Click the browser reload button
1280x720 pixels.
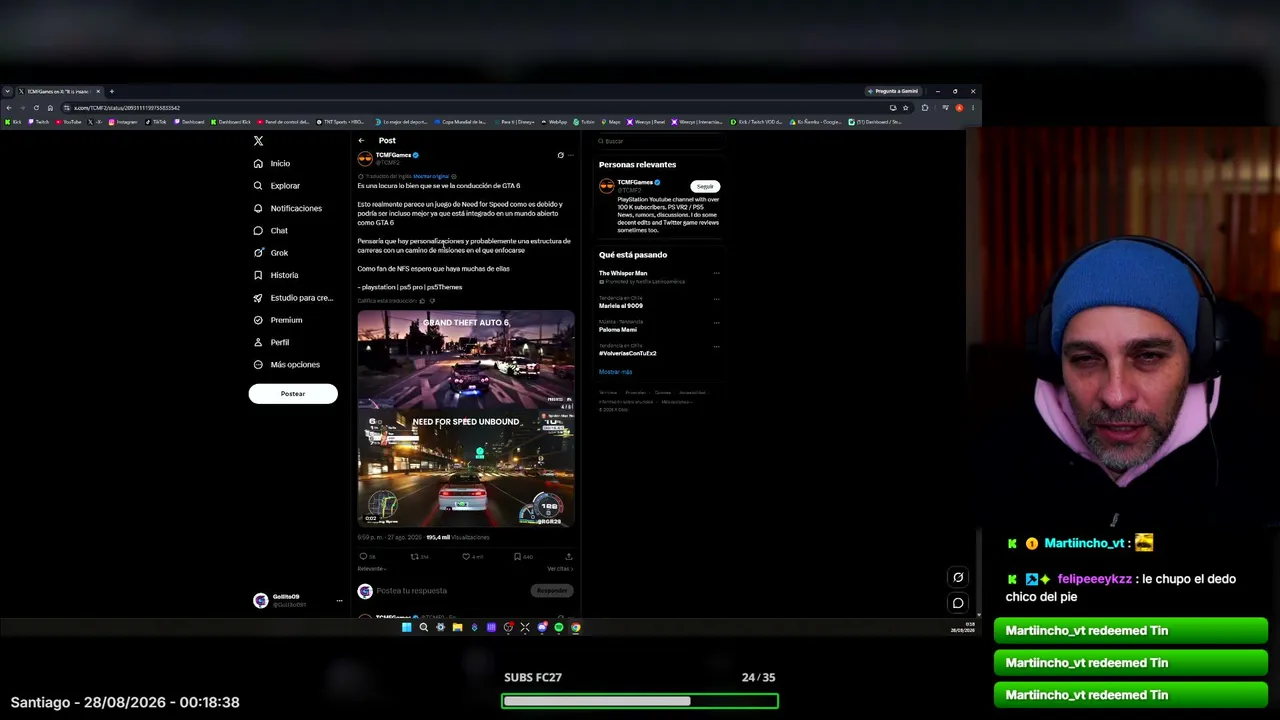pyautogui.click(x=36, y=108)
